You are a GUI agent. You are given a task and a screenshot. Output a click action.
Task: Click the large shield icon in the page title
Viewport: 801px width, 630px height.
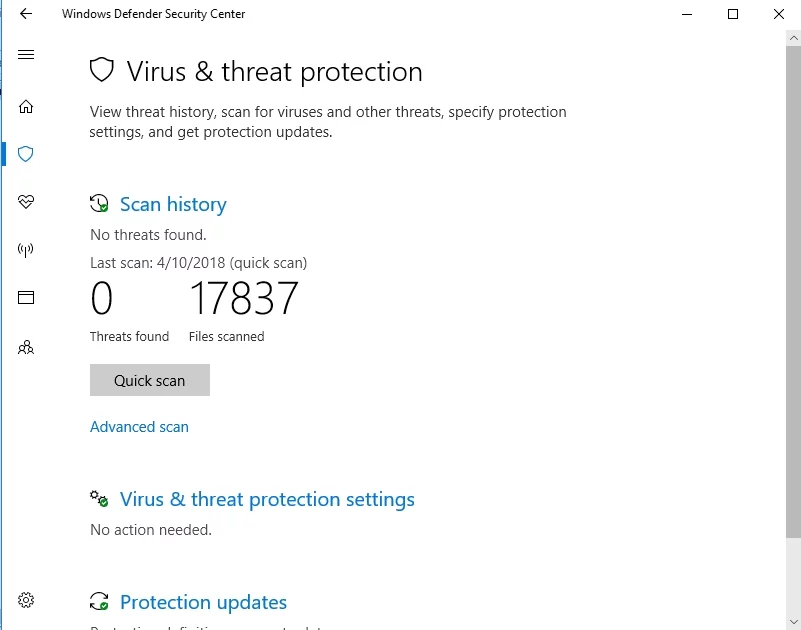point(102,71)
